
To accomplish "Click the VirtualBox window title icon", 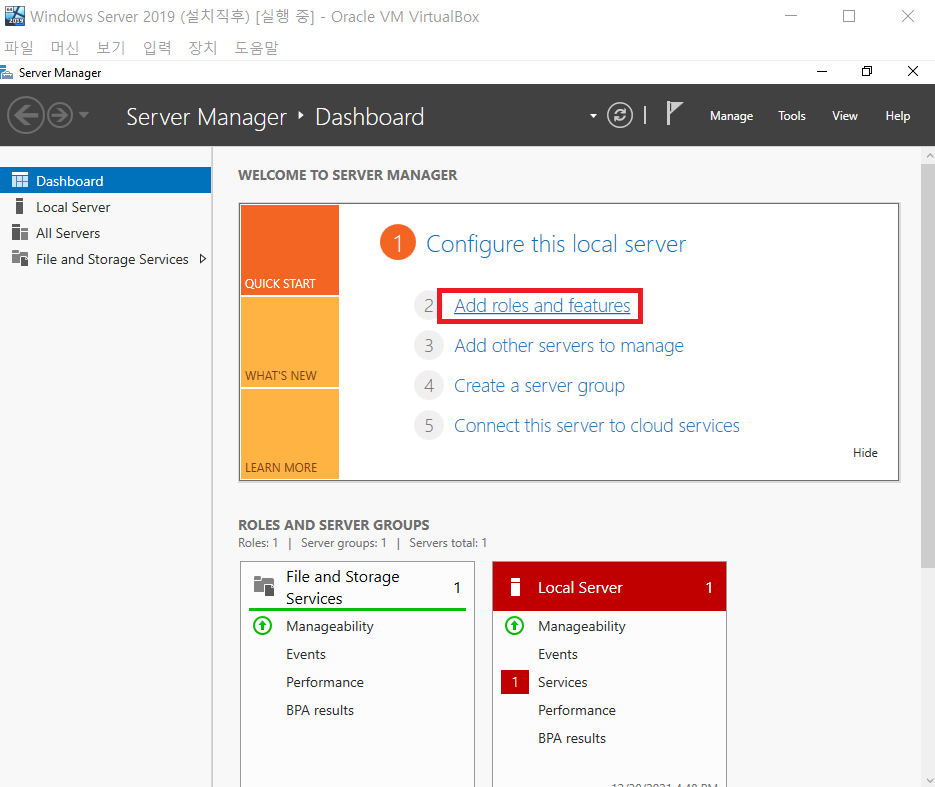I will 14,16.
